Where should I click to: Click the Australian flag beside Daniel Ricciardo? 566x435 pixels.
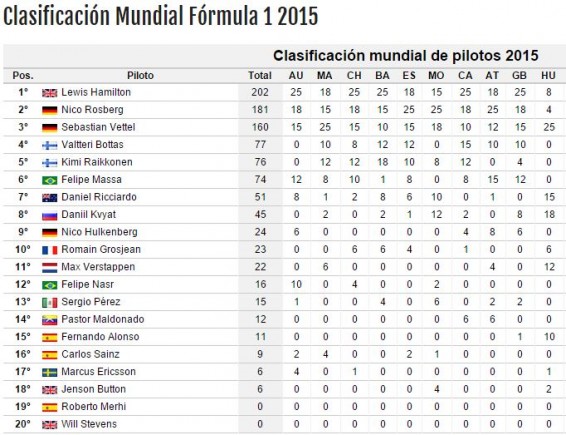(x=49, y=197)
